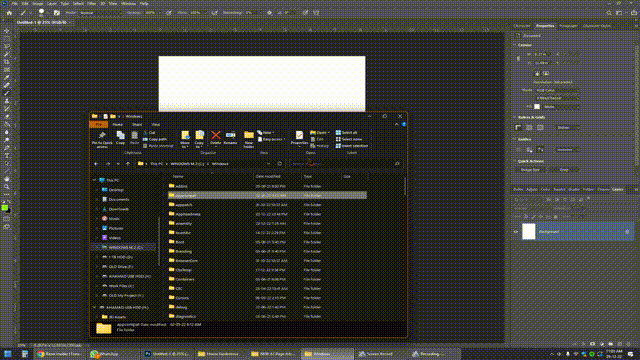
Task: Click the green foreground color swatch
Action: (x=5, y=207)
